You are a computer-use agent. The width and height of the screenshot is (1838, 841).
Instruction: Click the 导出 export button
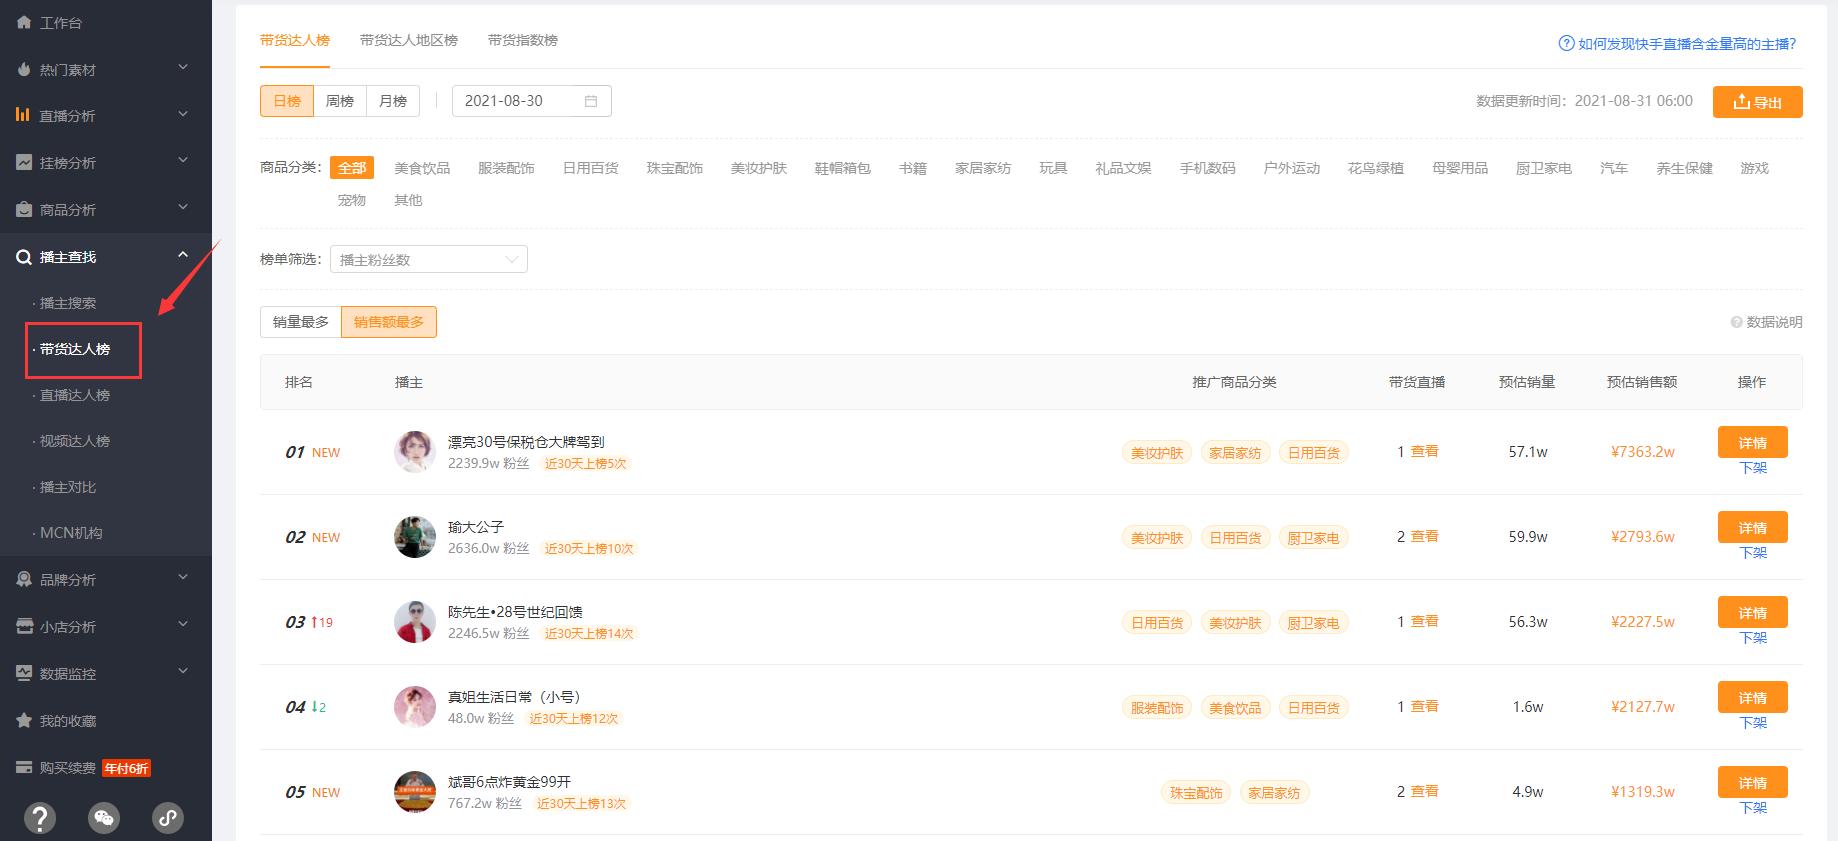tap(1757, 102)
